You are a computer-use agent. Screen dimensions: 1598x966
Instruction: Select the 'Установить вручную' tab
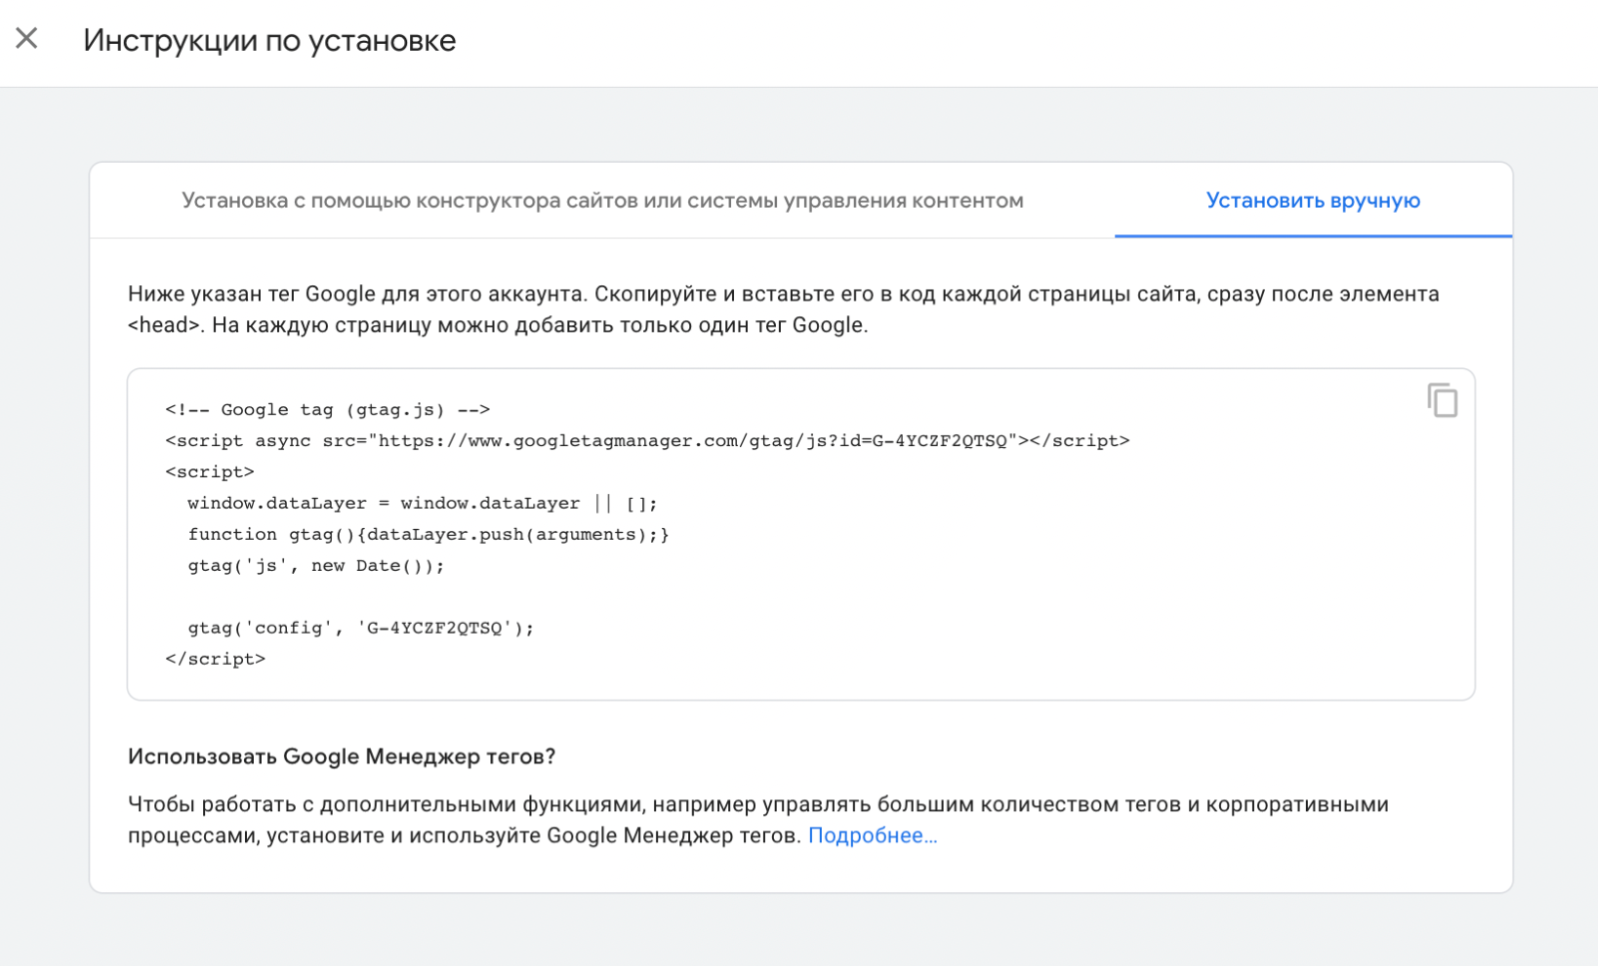(x=1312, y=201)
